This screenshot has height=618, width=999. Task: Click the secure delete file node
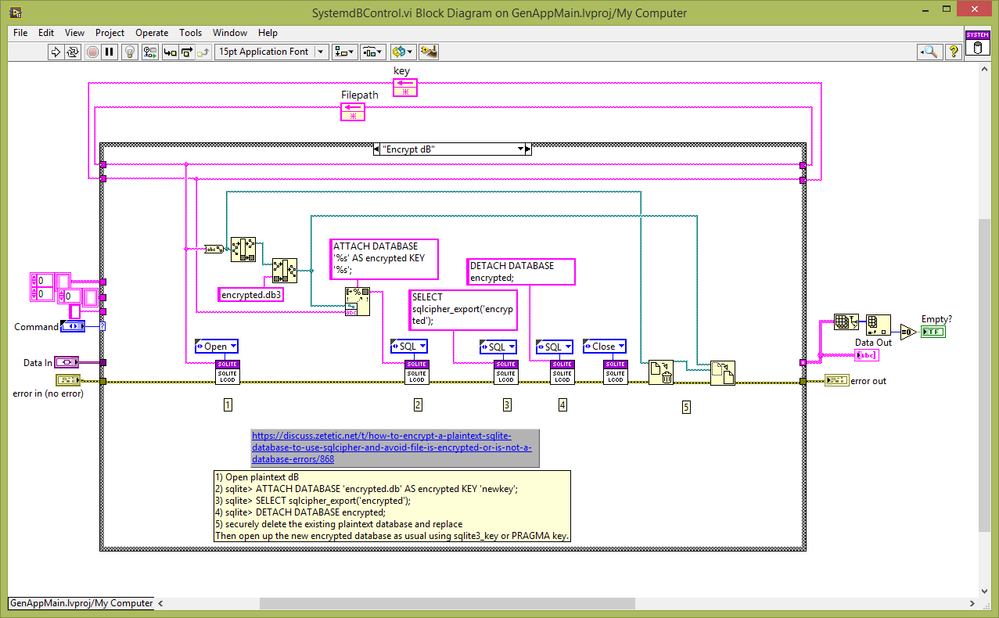[x=661, y=372]
